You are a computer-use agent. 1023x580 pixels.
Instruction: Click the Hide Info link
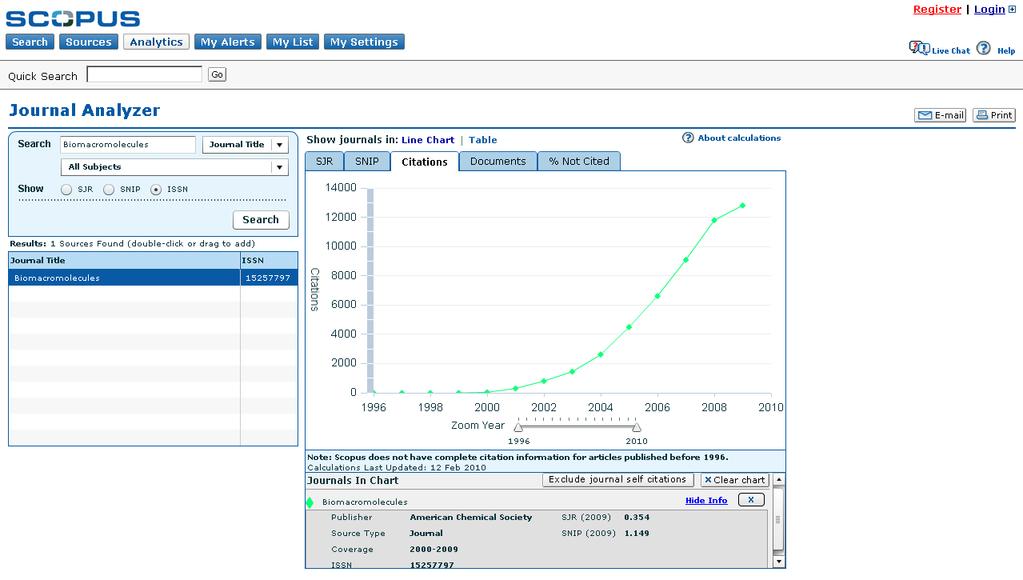point(706,500)
